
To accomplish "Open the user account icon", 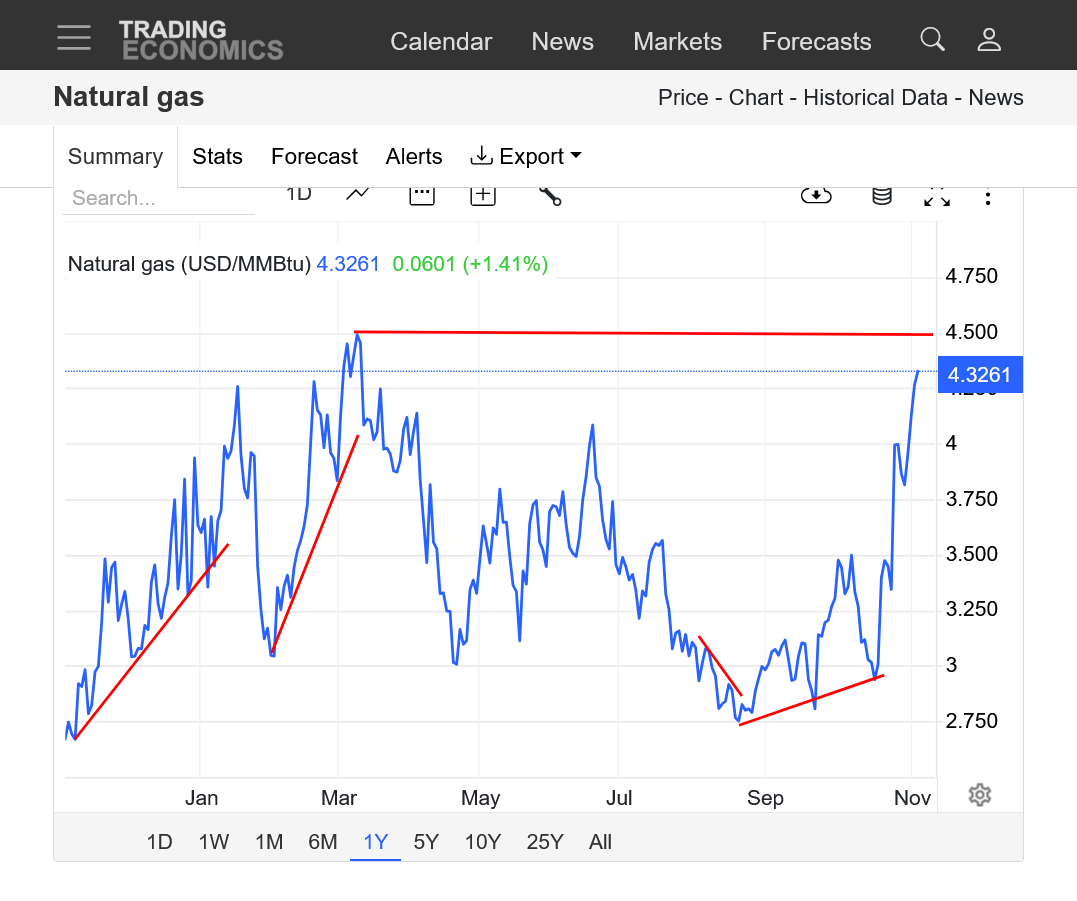I will [989, 39].
